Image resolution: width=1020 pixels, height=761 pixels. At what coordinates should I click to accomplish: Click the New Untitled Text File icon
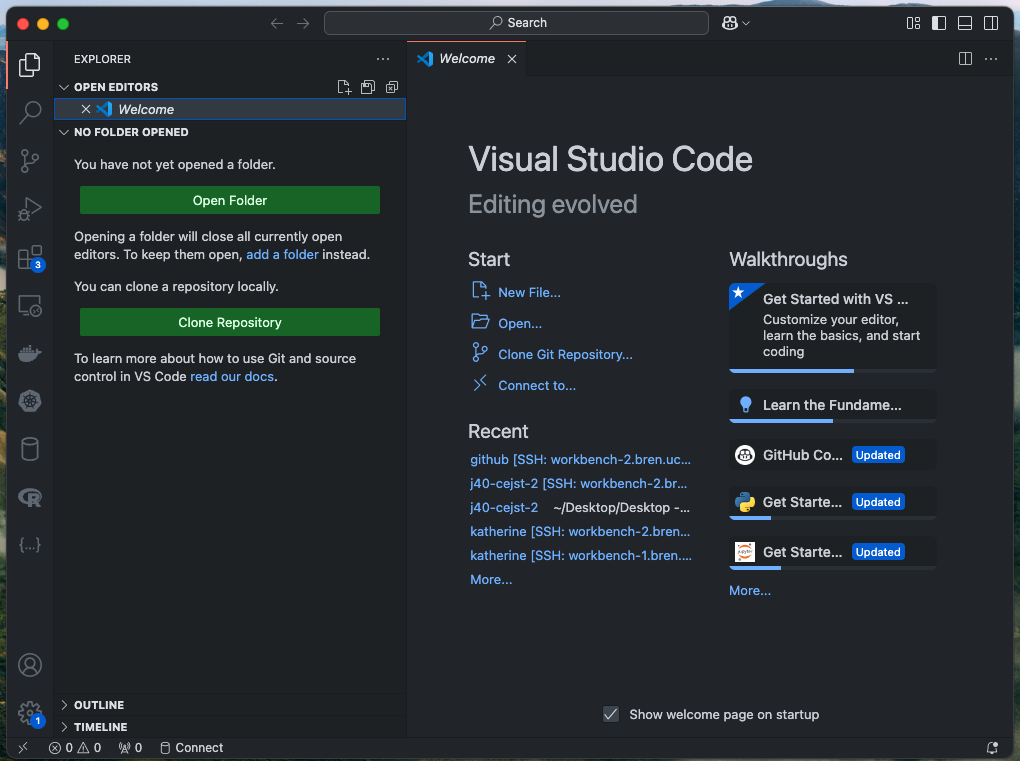[x=344, y=87]
